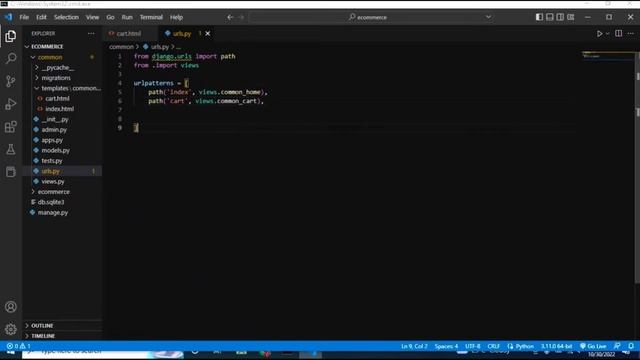Open the Accounts icon
The image size is (640, 360).
(11, 307)
